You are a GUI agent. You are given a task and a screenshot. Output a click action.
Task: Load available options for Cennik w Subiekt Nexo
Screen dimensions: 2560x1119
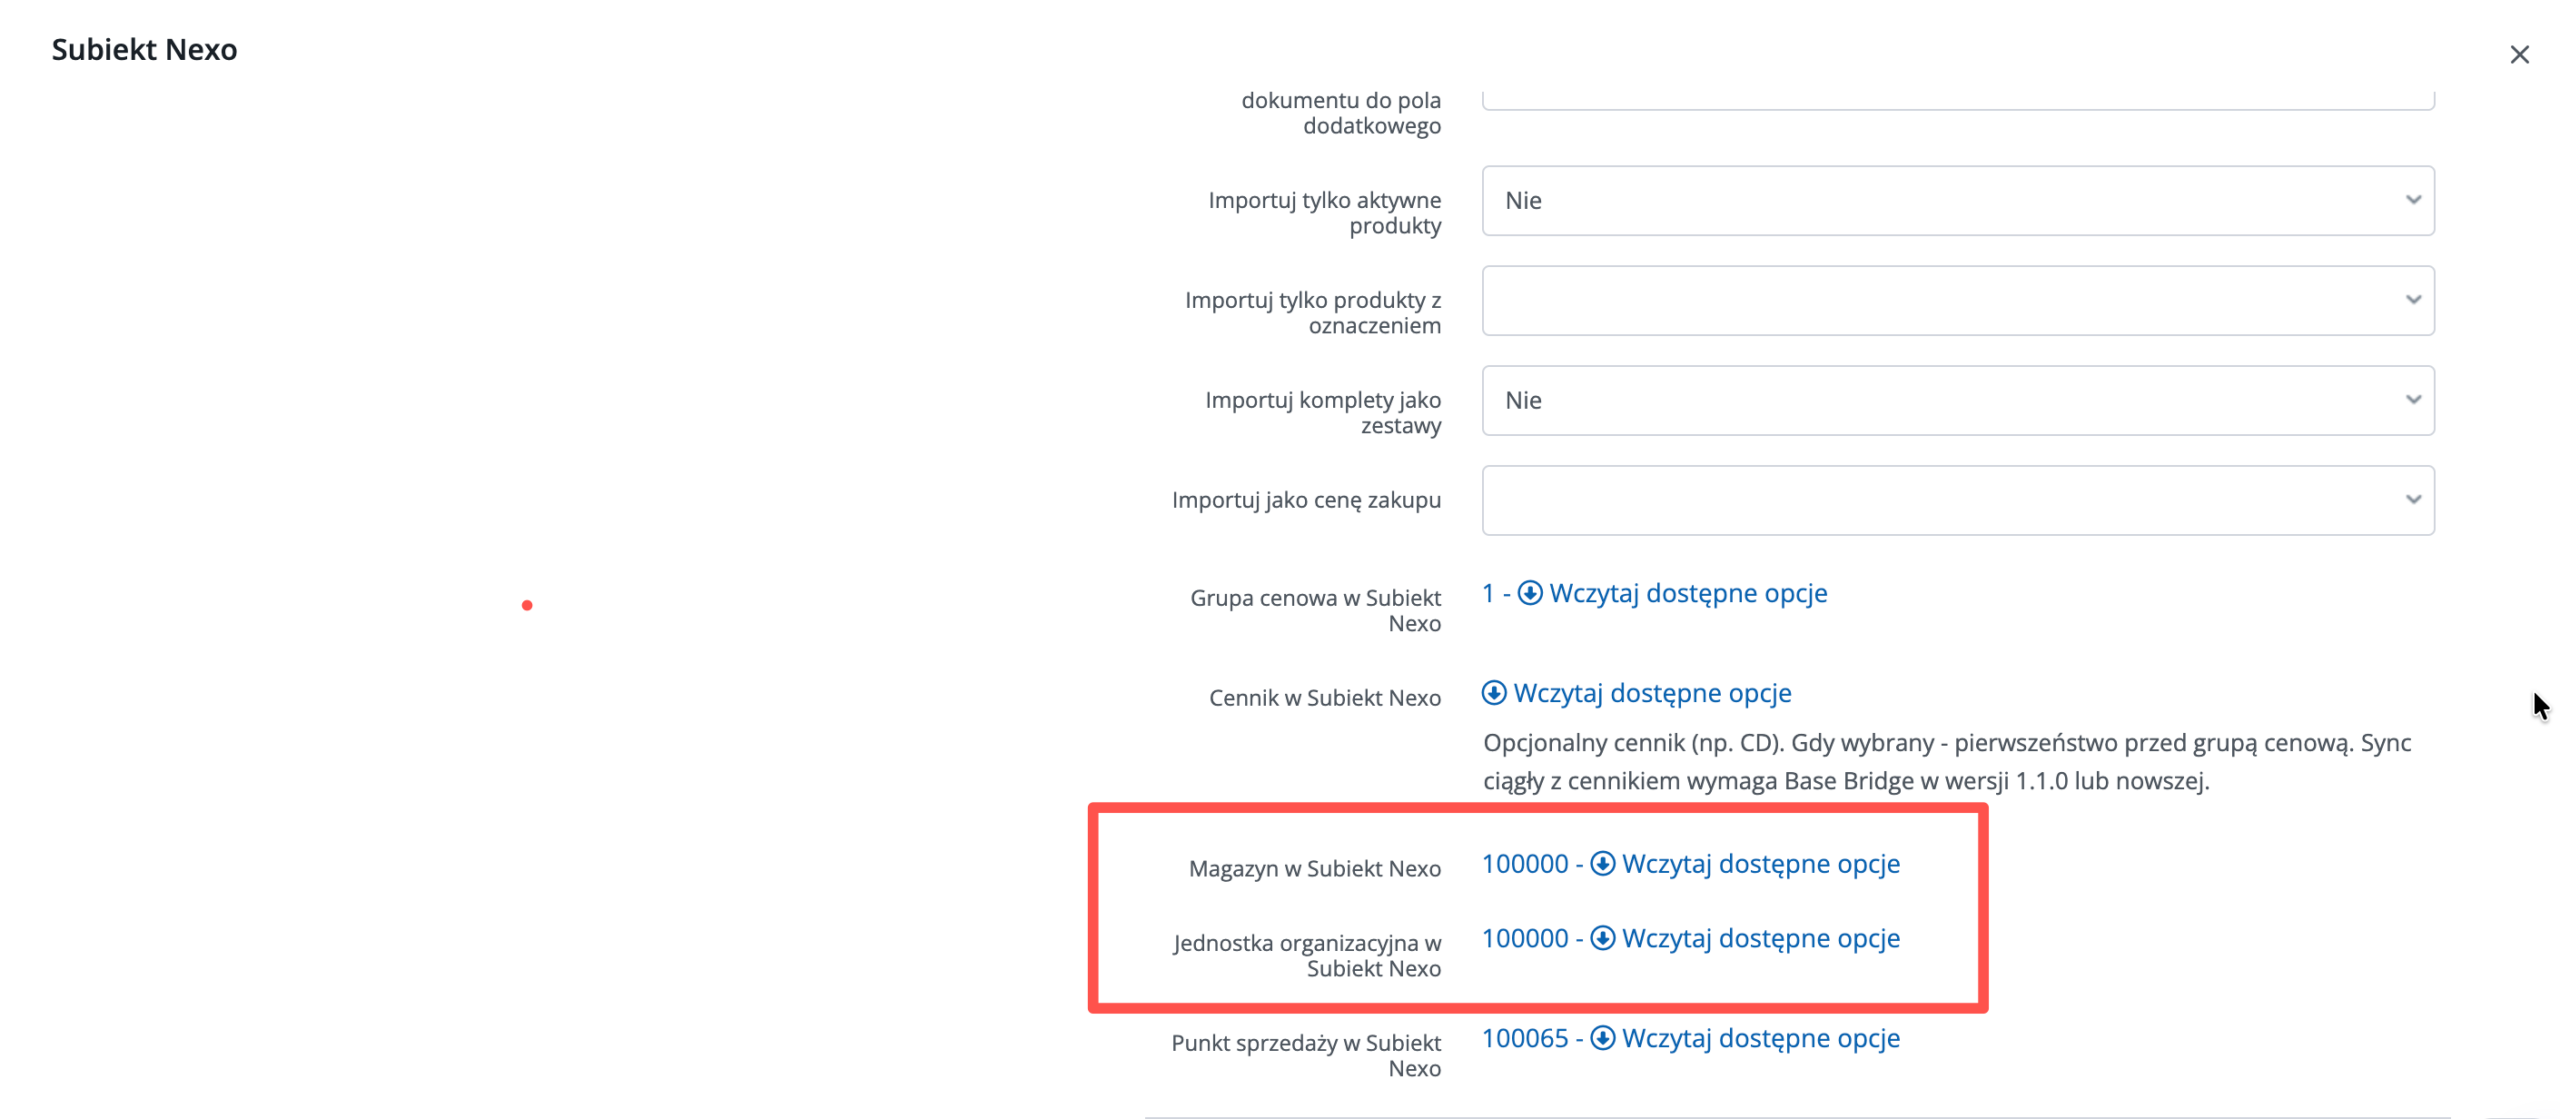click(1652, 694)
